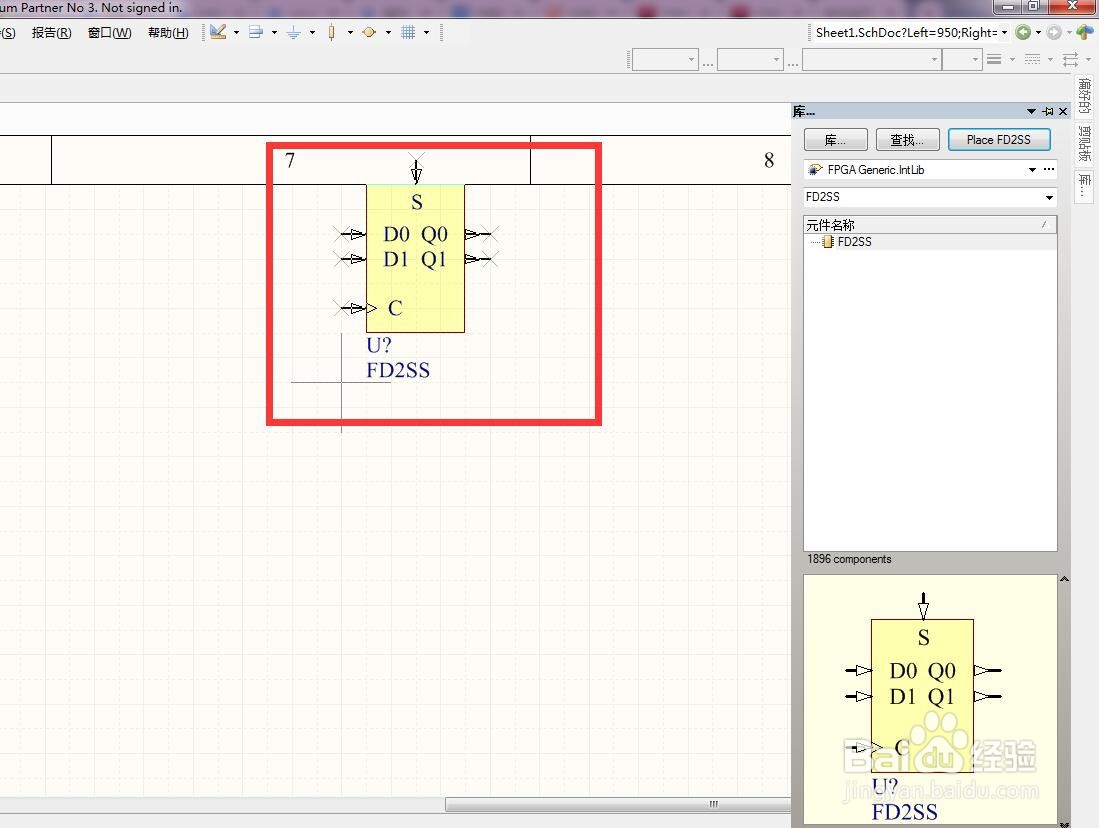Select the digital devices resistor icon
Image resolution: width=1099 pixels, height=828 pixels.
pyautogui.click(x=332, y=32)
